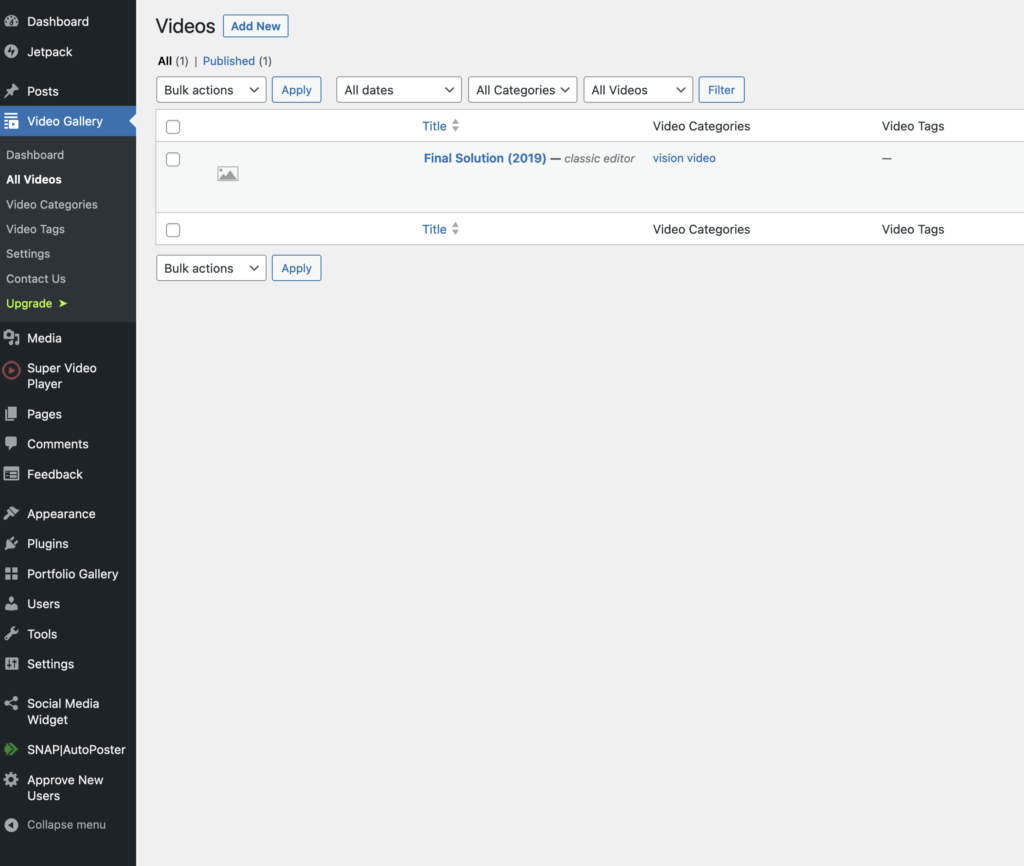Click the Super Video Player play icon
1024x866 pixels.
[x=11, y=370]
